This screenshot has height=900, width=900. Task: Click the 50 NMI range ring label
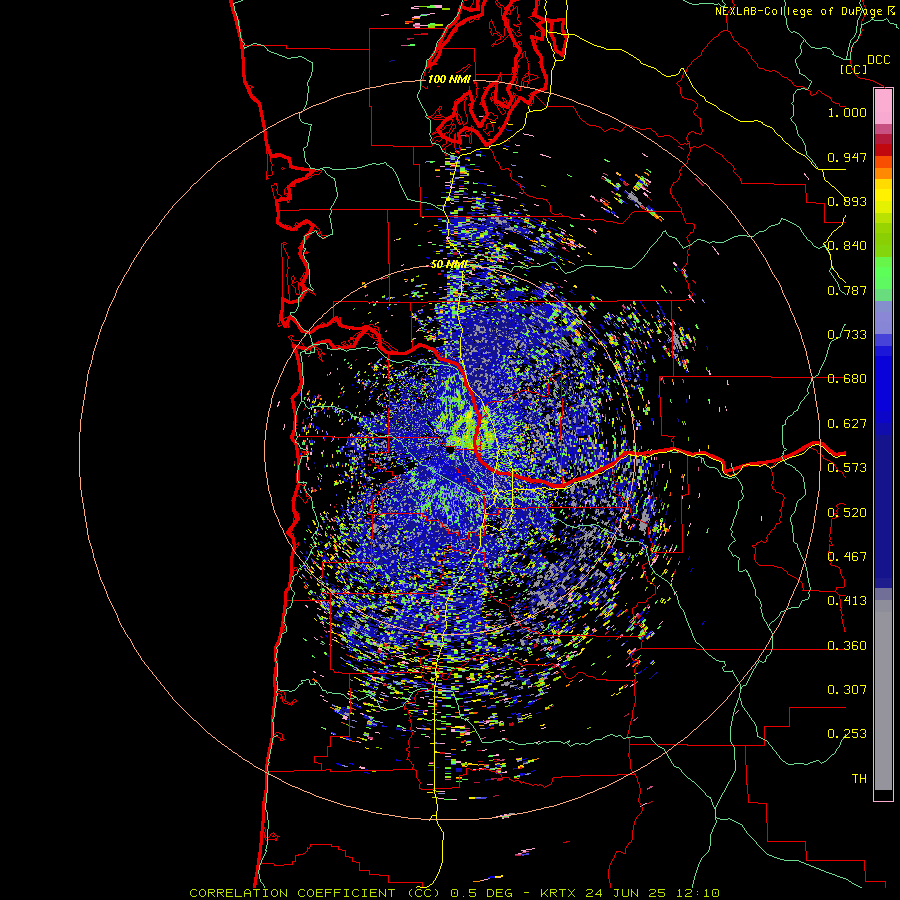(449, 265)
